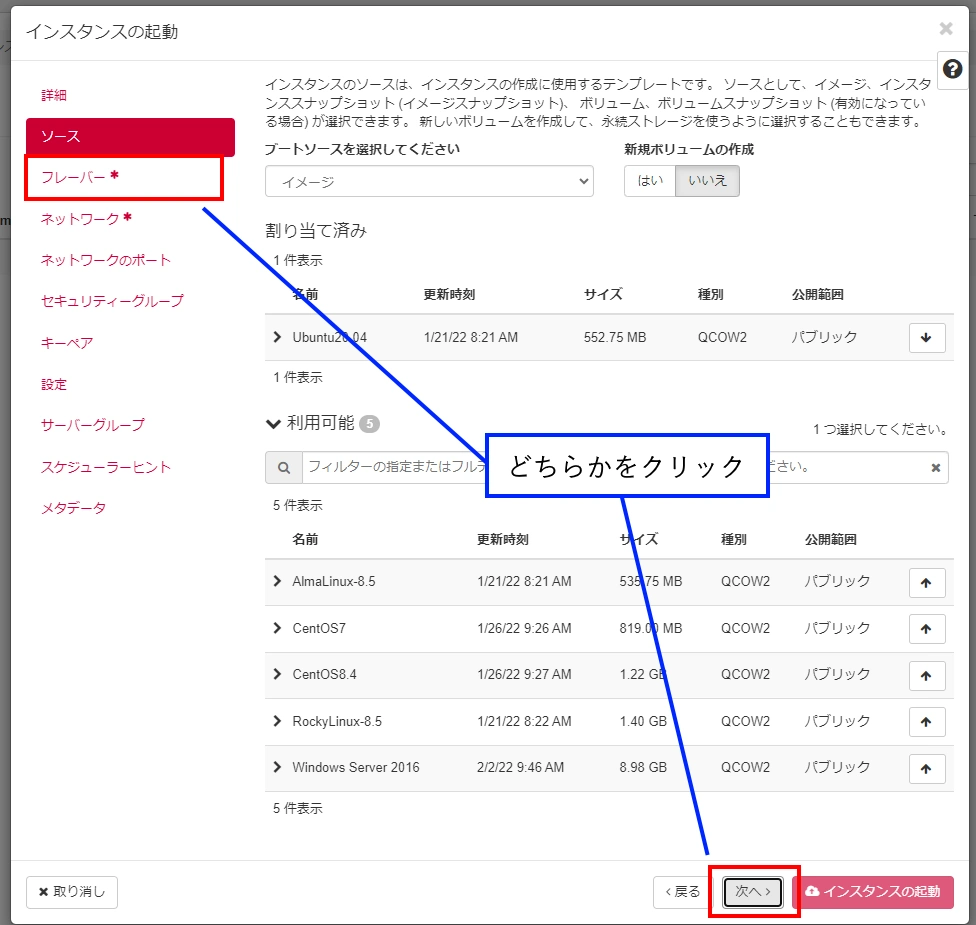Allocate AlmaLinux-8.5 using its up arrow
The width and height of the screenshot is (976, 925).
pyautogui.click(x=926, y=582)
